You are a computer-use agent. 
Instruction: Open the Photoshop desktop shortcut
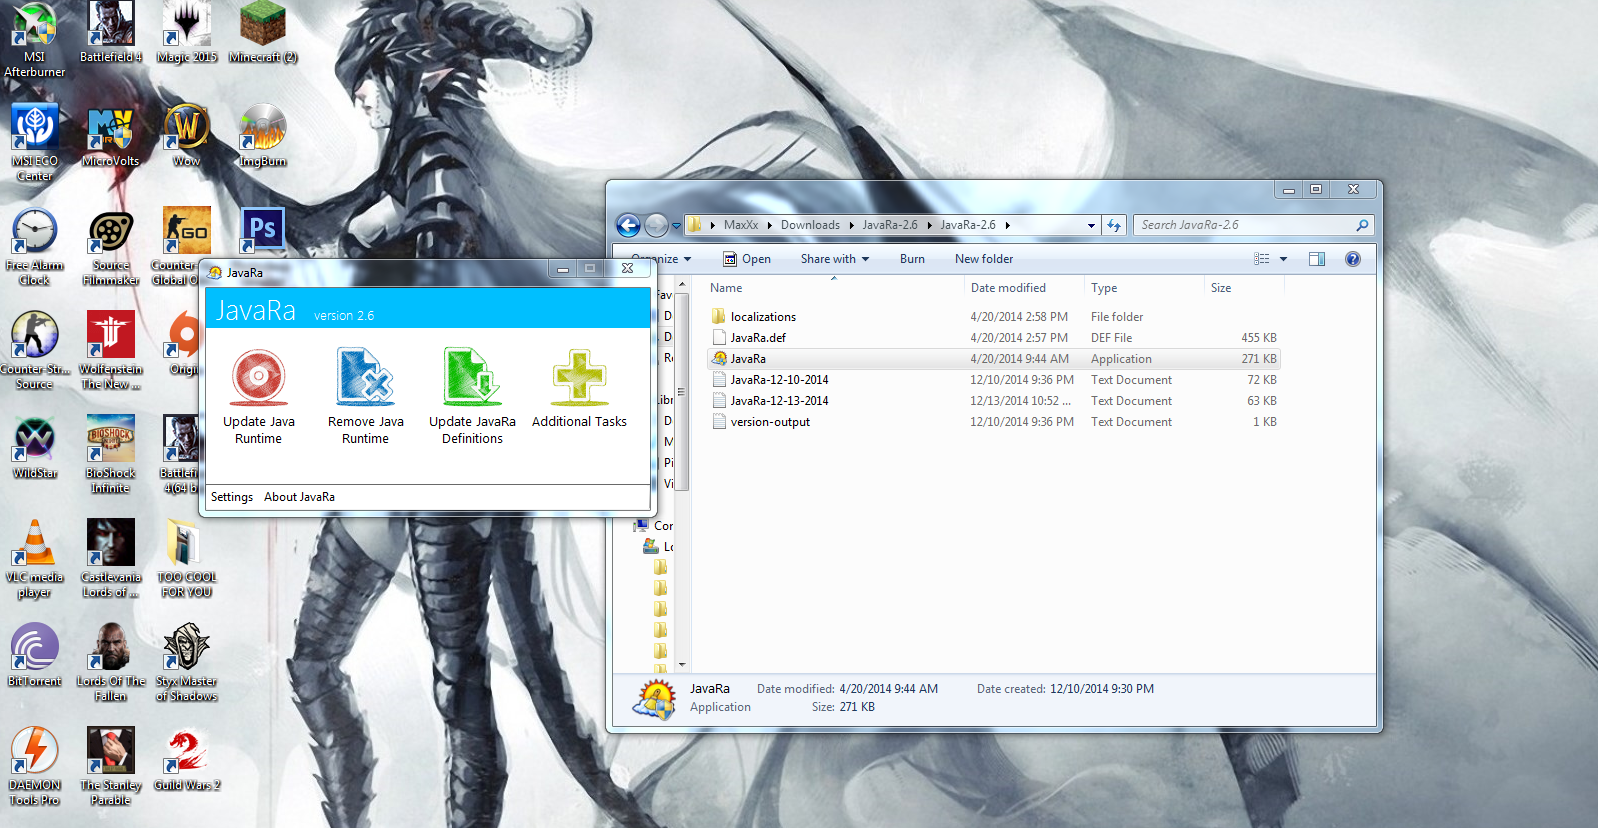263,230
